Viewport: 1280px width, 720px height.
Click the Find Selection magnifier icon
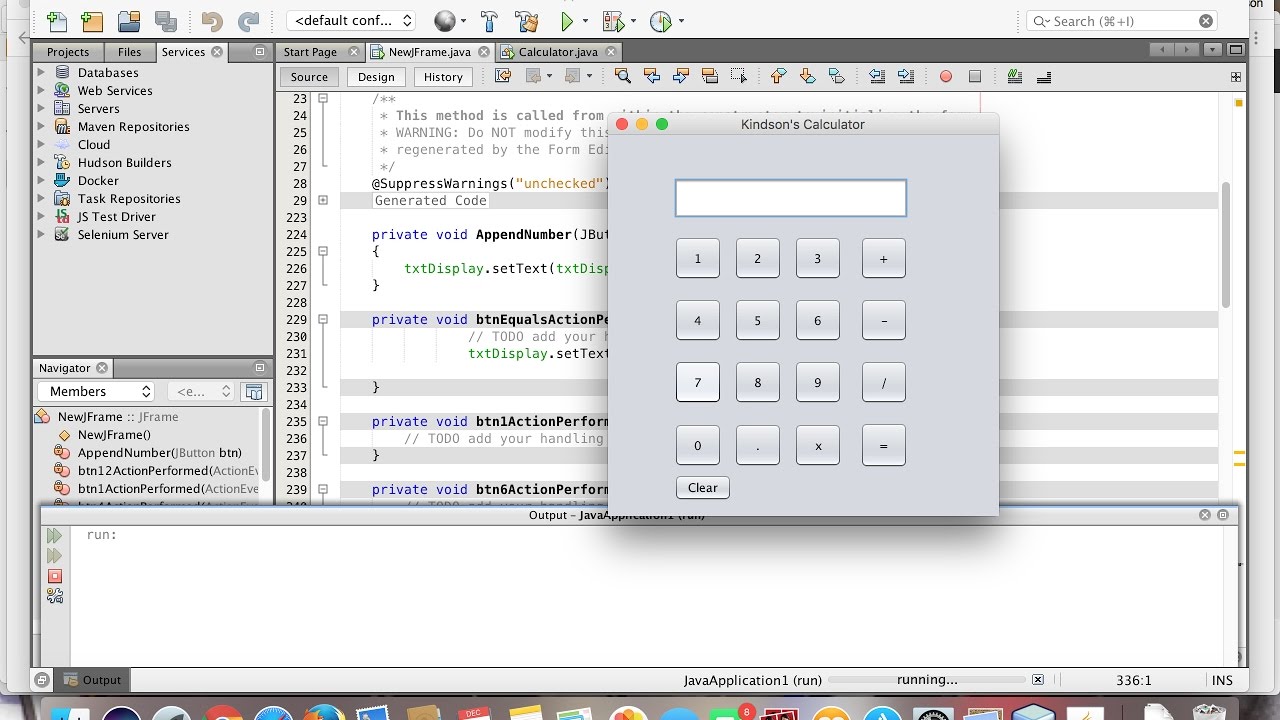point(622,76)
